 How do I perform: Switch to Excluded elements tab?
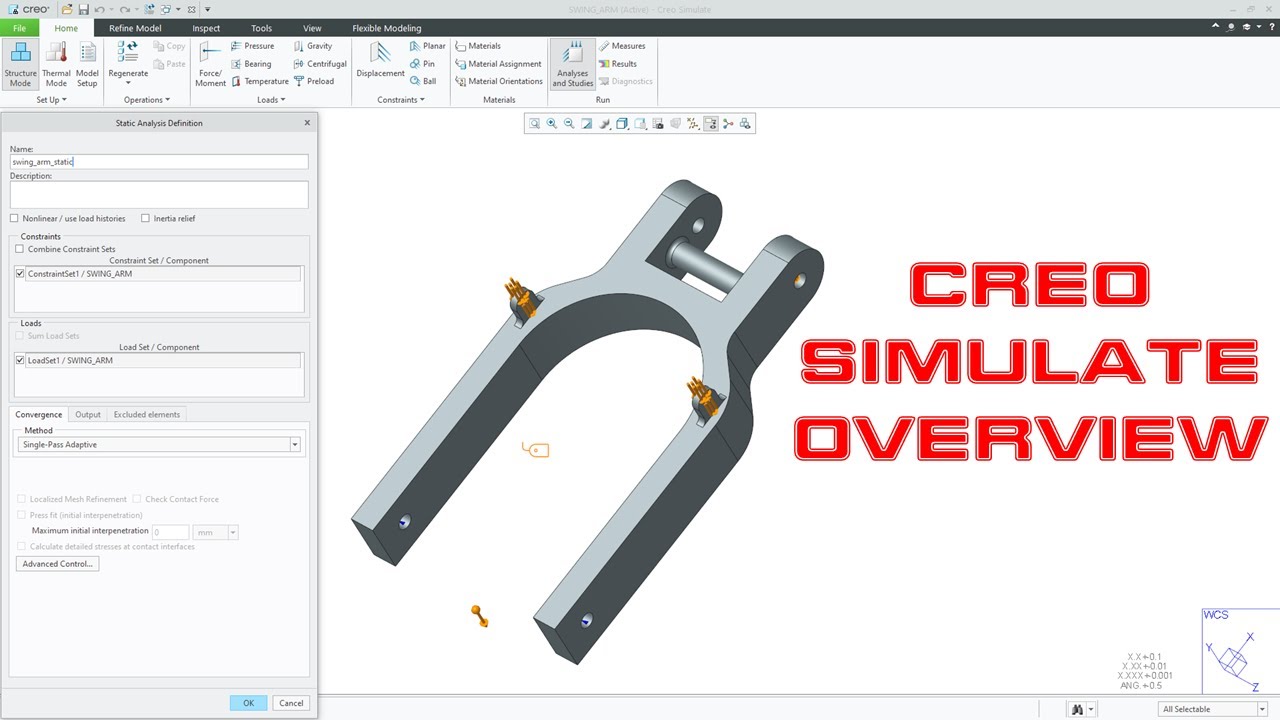147,414
